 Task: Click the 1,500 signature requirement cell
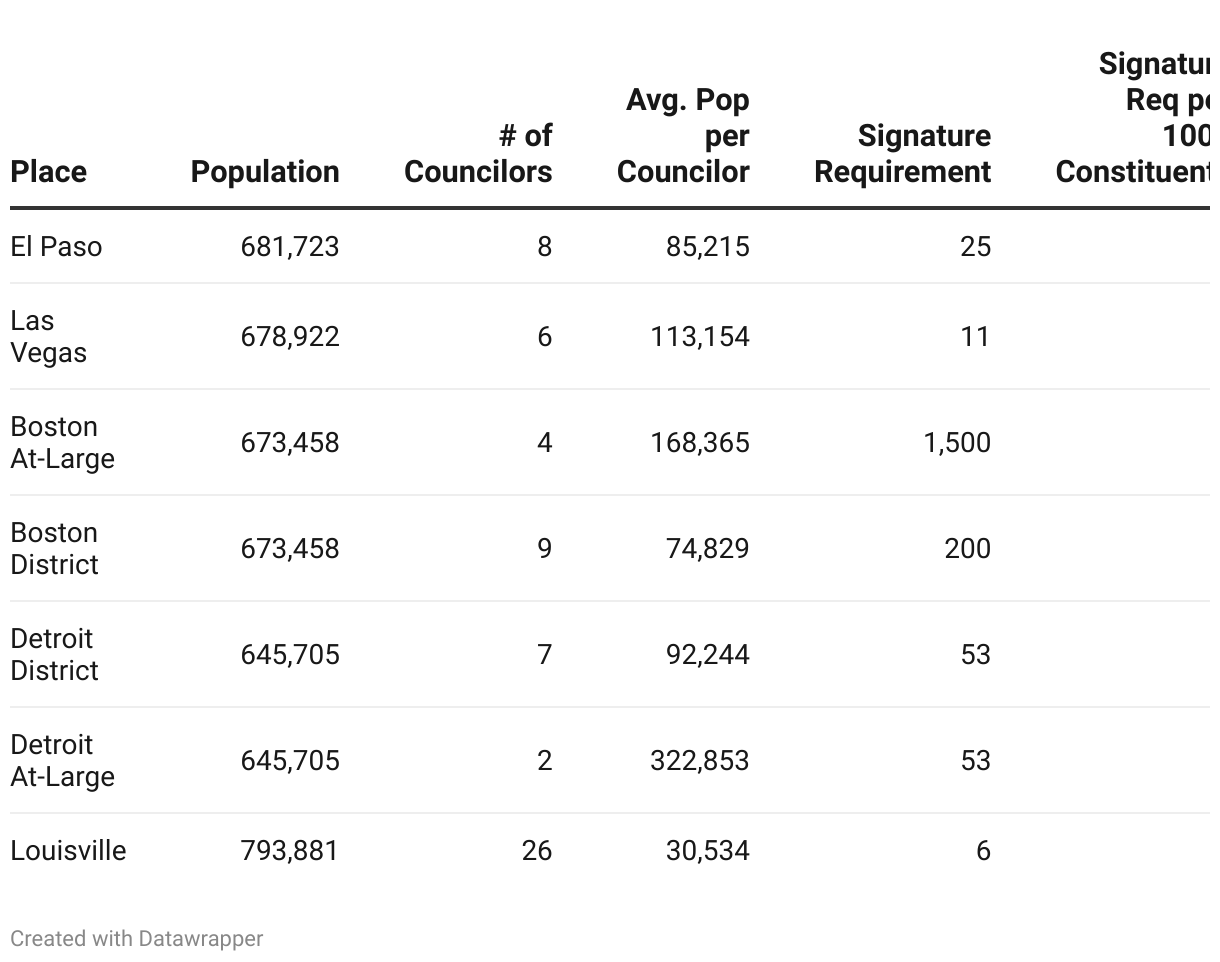957,443
